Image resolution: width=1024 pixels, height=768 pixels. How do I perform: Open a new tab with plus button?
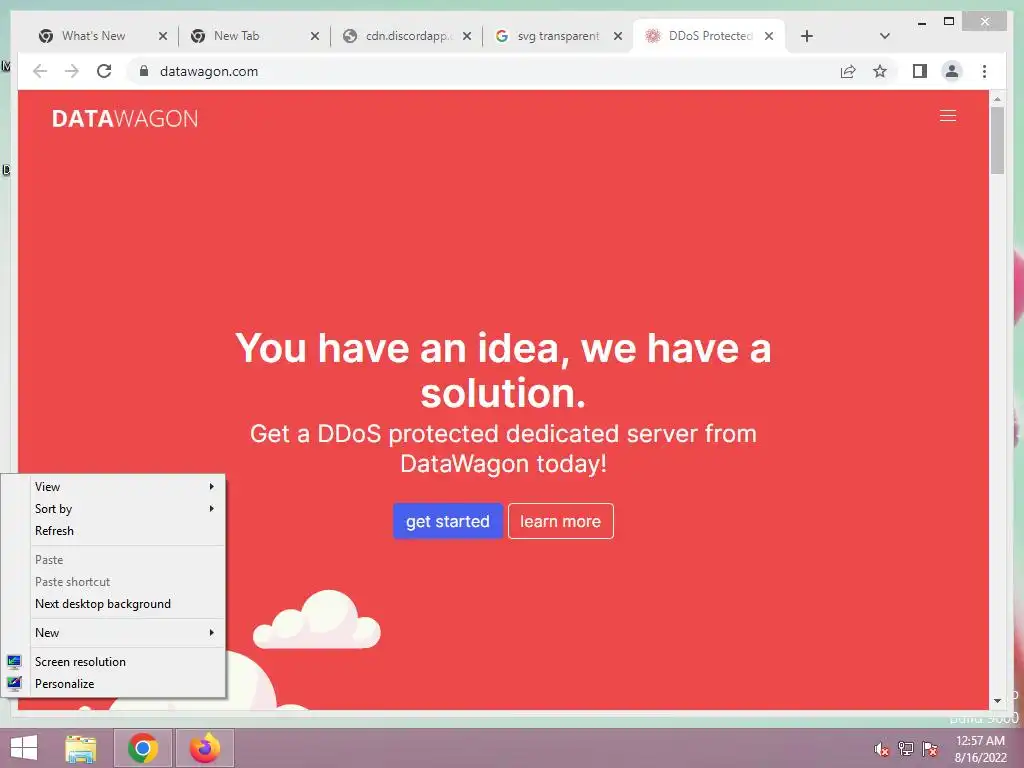coord(807,36)
